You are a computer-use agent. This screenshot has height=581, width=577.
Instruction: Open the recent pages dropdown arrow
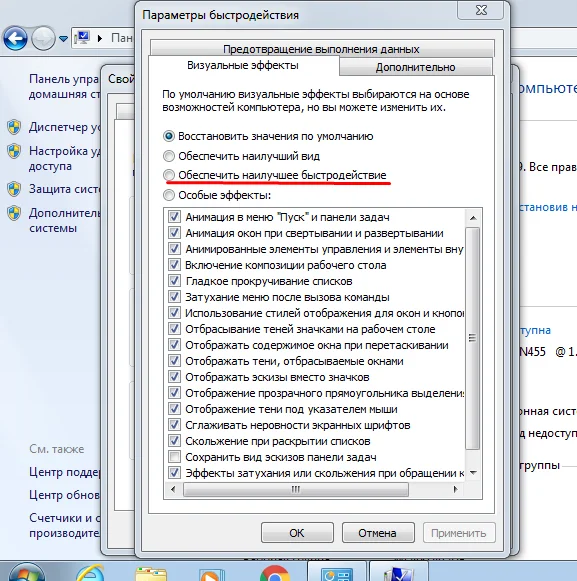[x=63, y=39]
